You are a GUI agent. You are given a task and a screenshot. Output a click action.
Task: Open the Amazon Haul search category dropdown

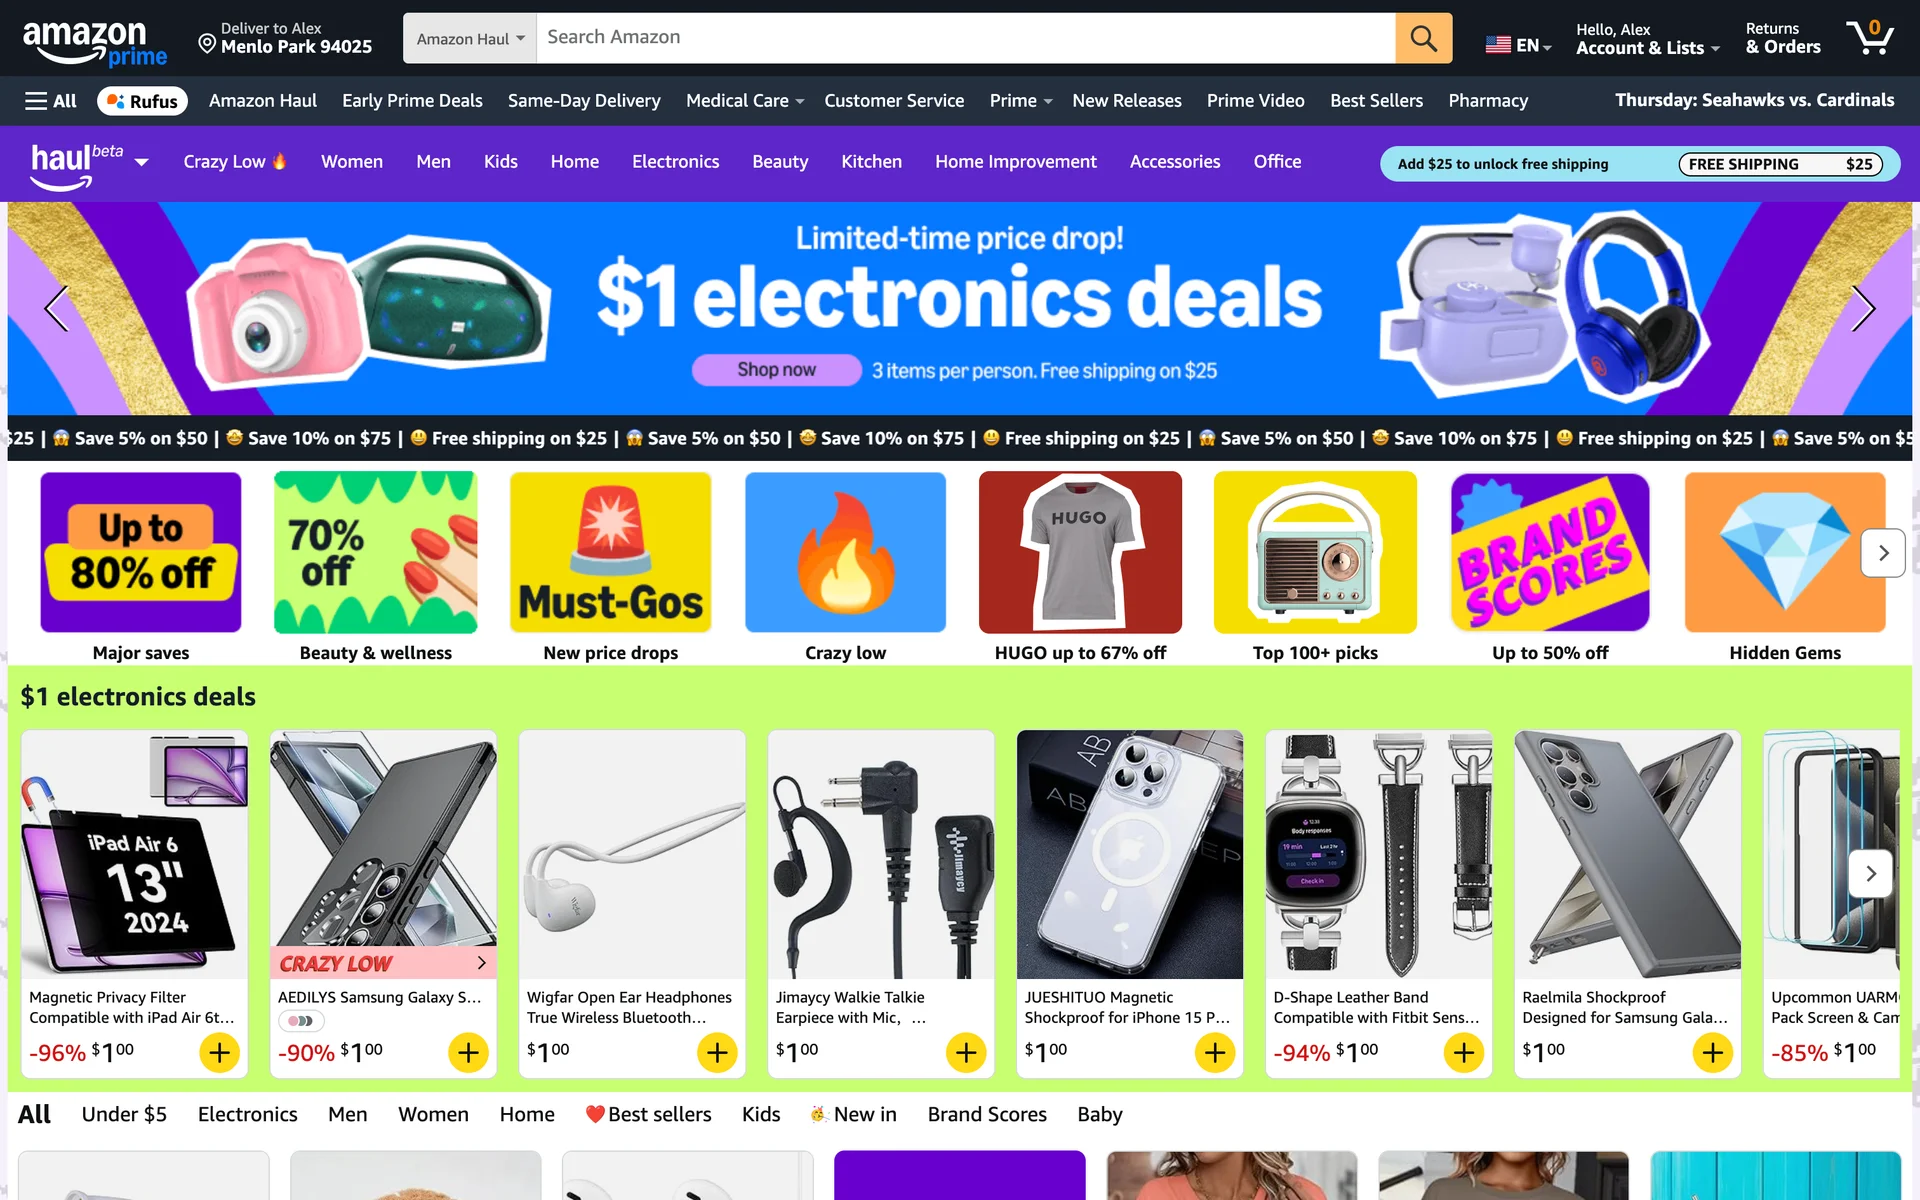coord(470,38)
